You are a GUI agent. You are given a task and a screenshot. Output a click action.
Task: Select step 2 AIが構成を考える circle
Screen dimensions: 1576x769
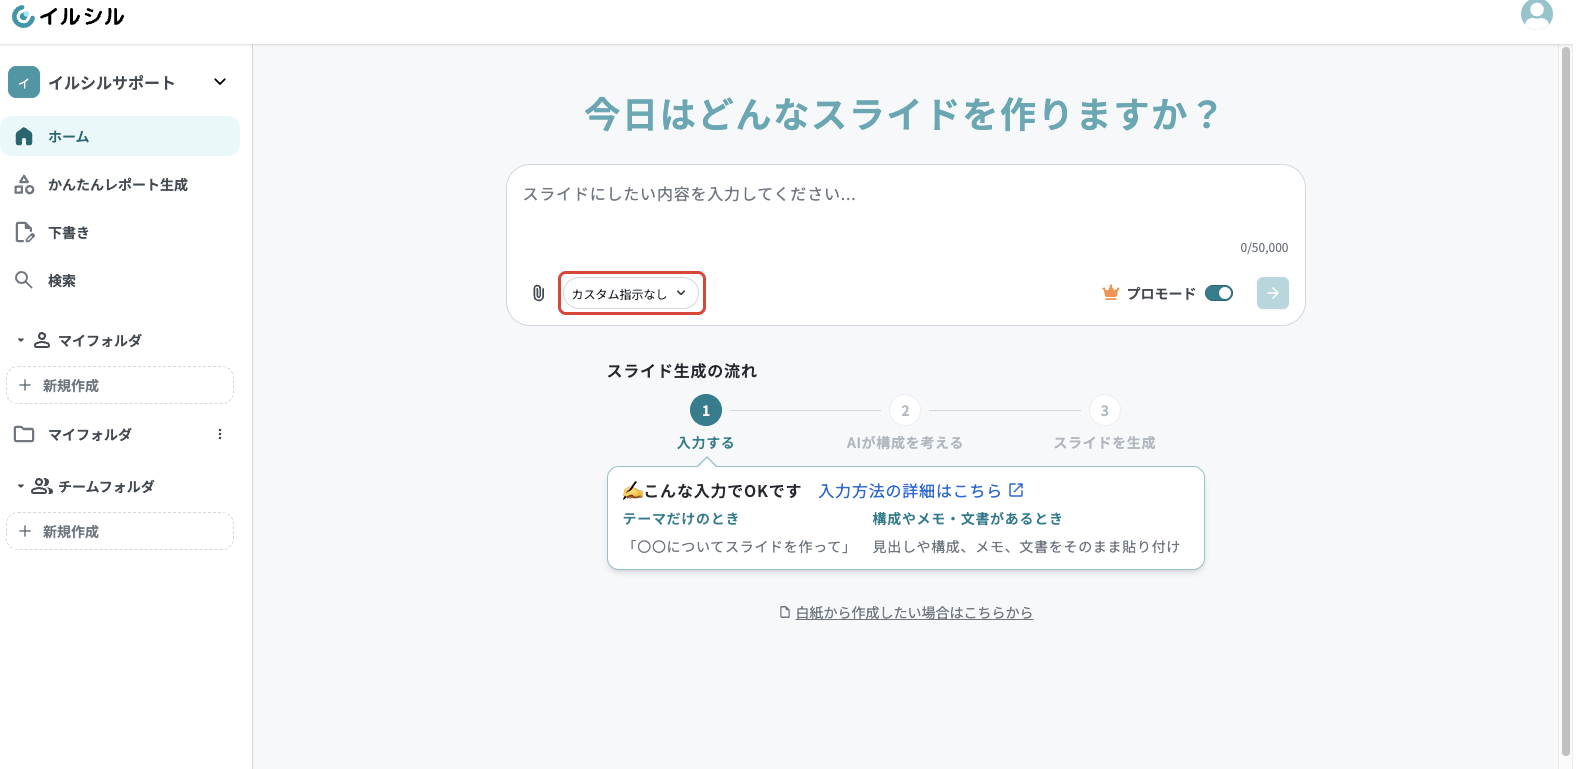pos(905,410)
